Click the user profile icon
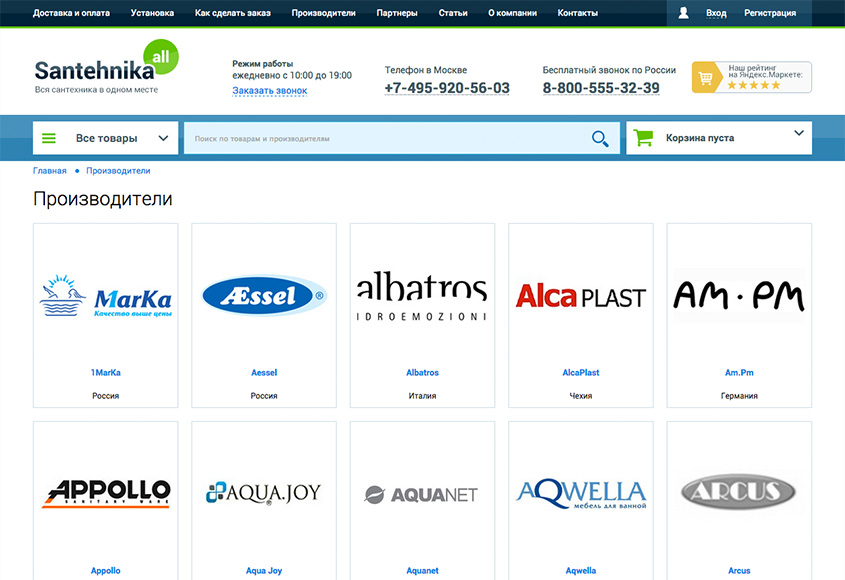The image size is (845, 580). tap(683, 13)
